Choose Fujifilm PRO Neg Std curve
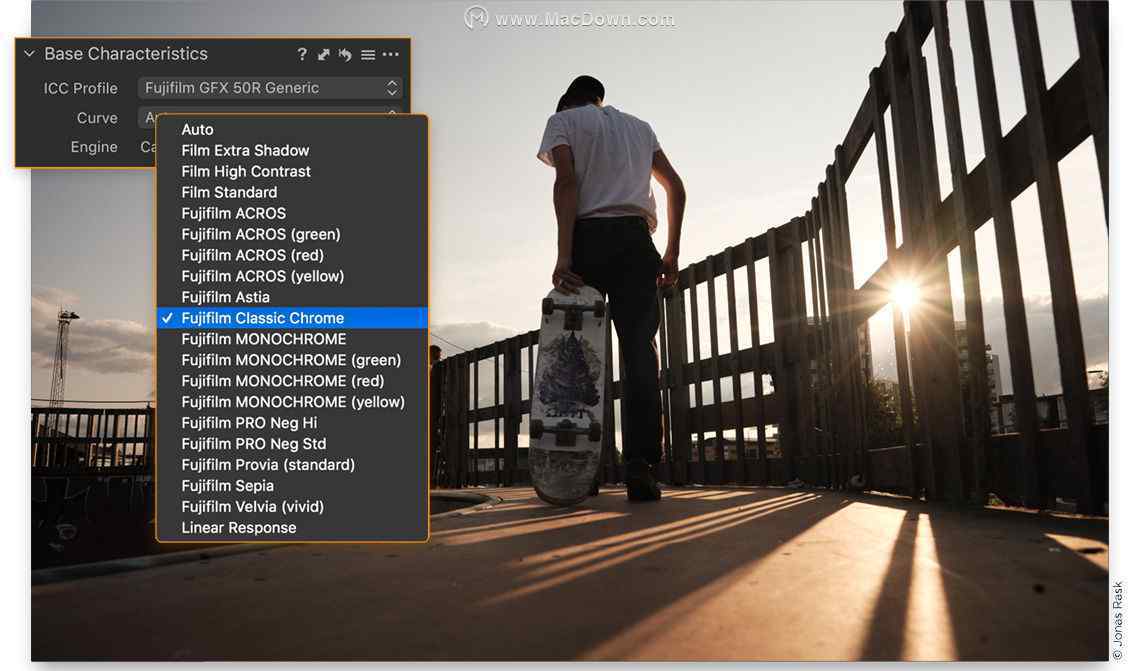This screenshot has width=1140, height=671. (x=292, y=444)
